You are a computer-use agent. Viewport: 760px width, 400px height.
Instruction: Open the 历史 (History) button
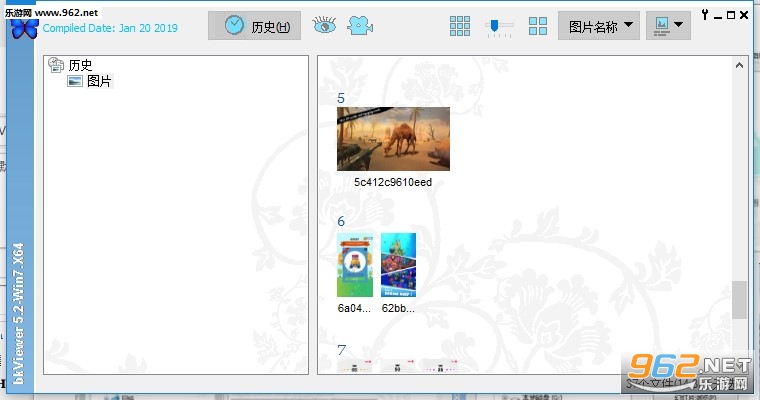pos(254,26)
